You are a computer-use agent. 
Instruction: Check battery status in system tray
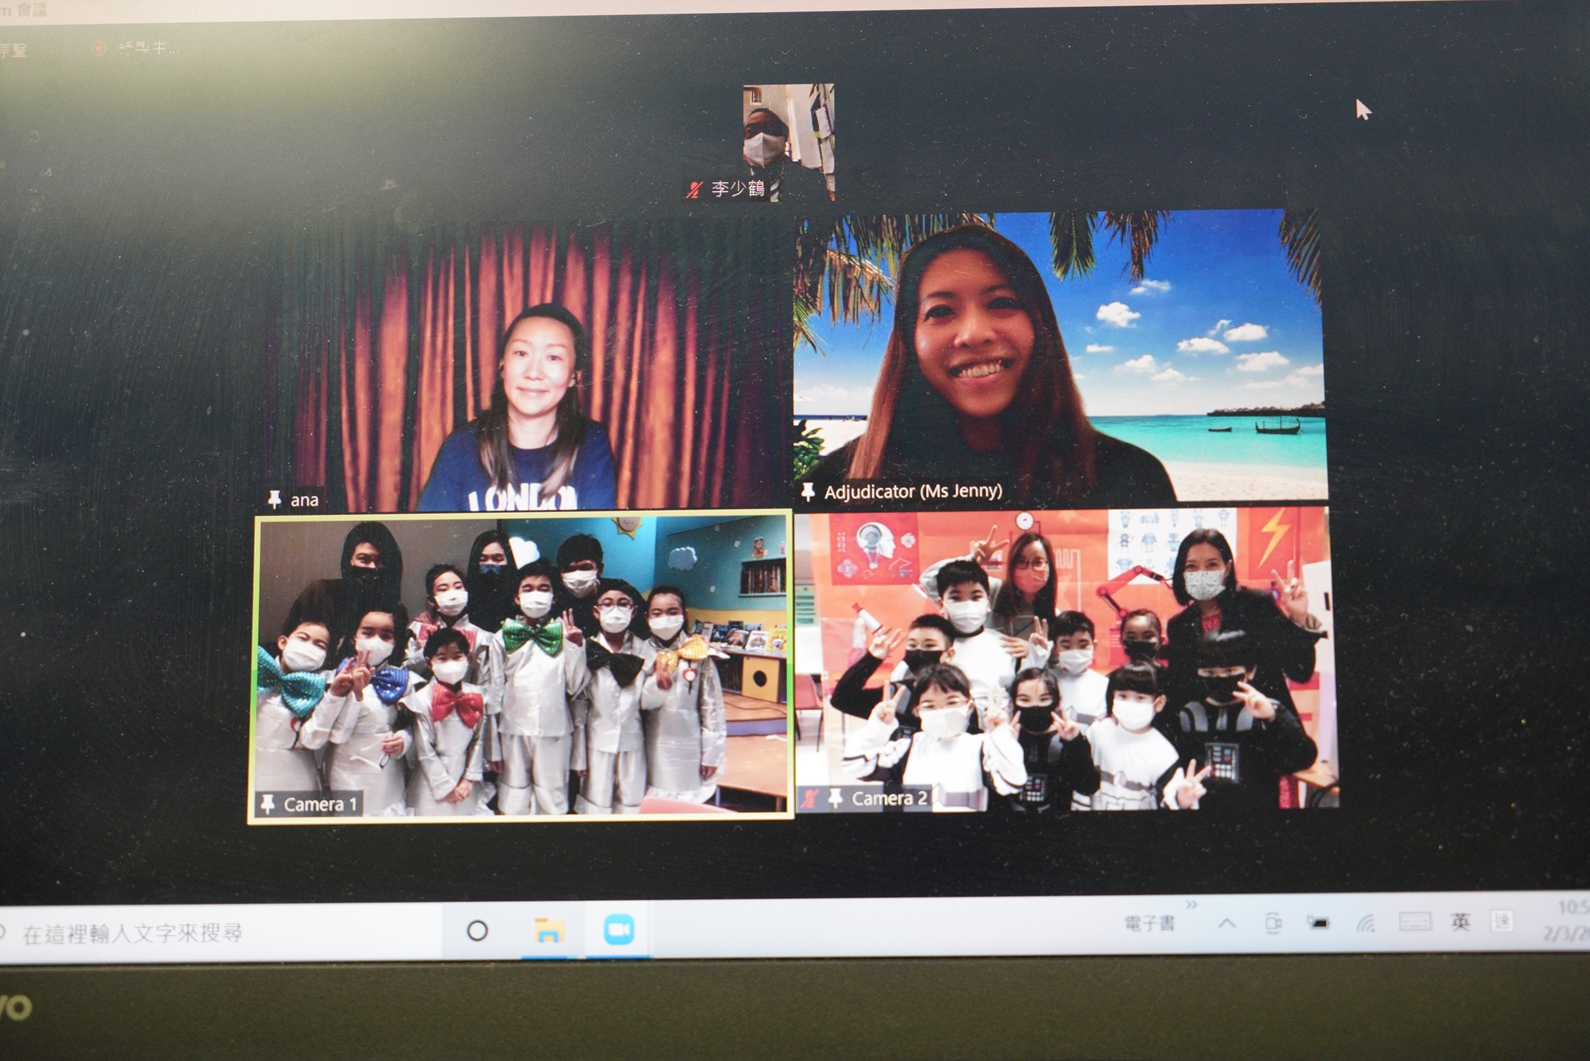point(1319,922)
